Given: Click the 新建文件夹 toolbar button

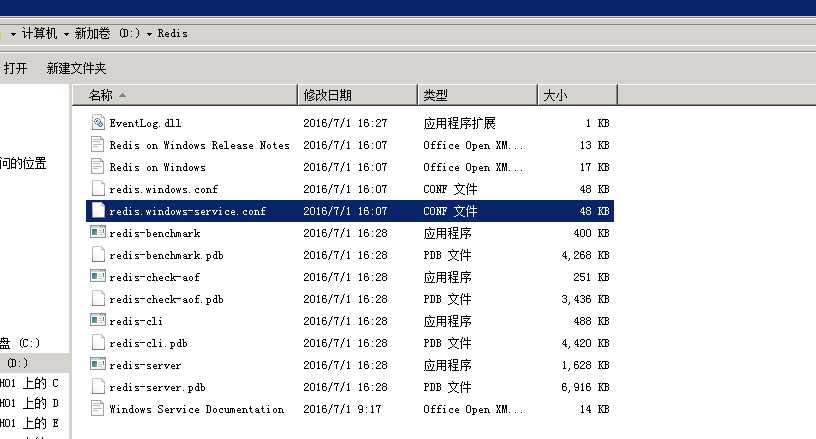Looking at the screenshot, I should coord(76,68).
